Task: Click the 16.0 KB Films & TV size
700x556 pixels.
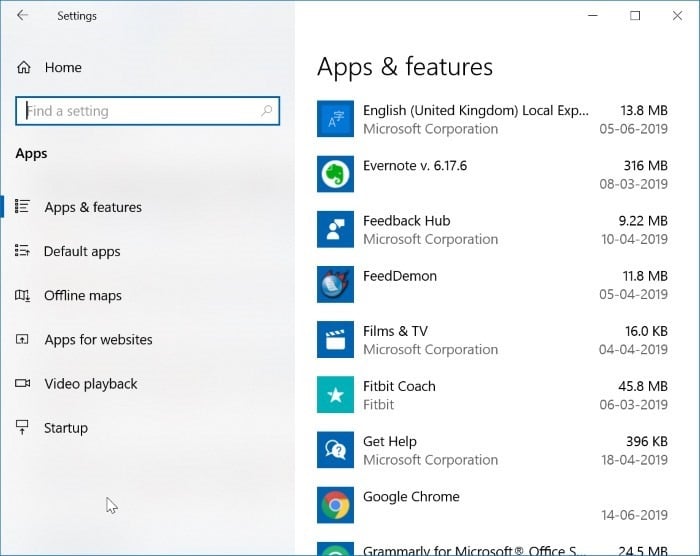Action: pos(646,331)
